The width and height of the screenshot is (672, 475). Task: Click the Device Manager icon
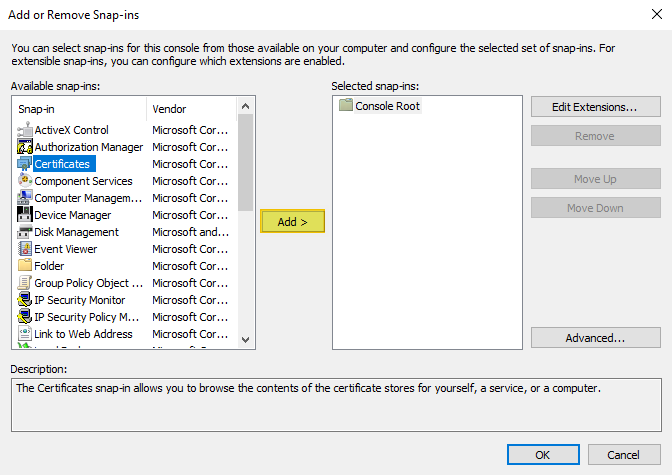point(25,215)
